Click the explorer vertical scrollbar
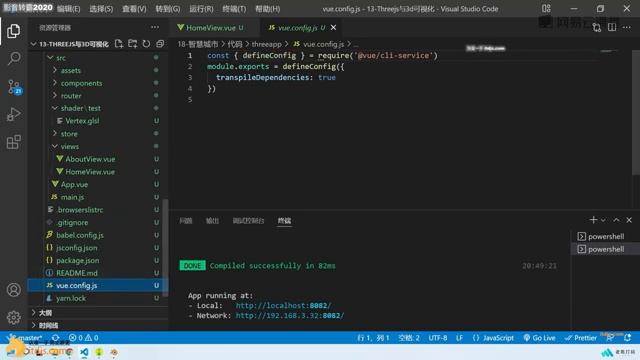This screenshot has height=360, width=640. pos(165,247)
